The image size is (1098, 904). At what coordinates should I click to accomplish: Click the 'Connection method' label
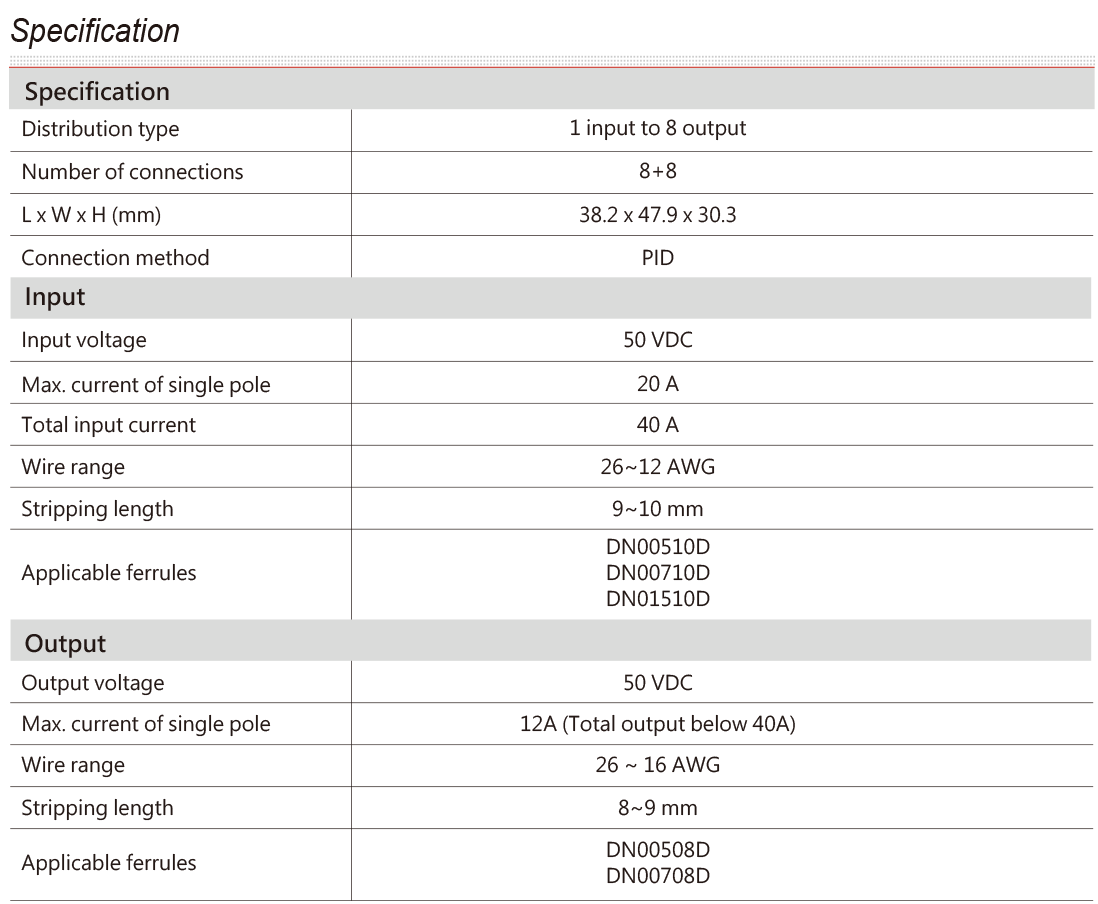pyautogui.click(x=116, y=258)
